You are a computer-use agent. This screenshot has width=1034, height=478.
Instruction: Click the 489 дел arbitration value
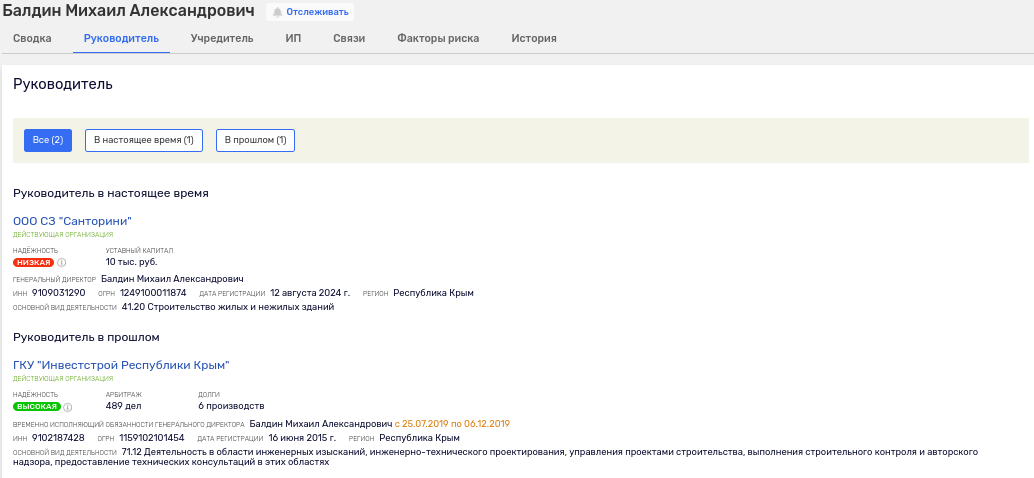tap(123, 406)
